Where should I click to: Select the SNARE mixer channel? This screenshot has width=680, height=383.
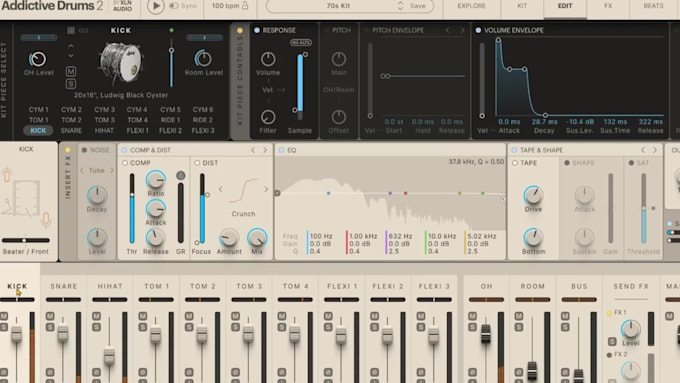click(63, 286)
